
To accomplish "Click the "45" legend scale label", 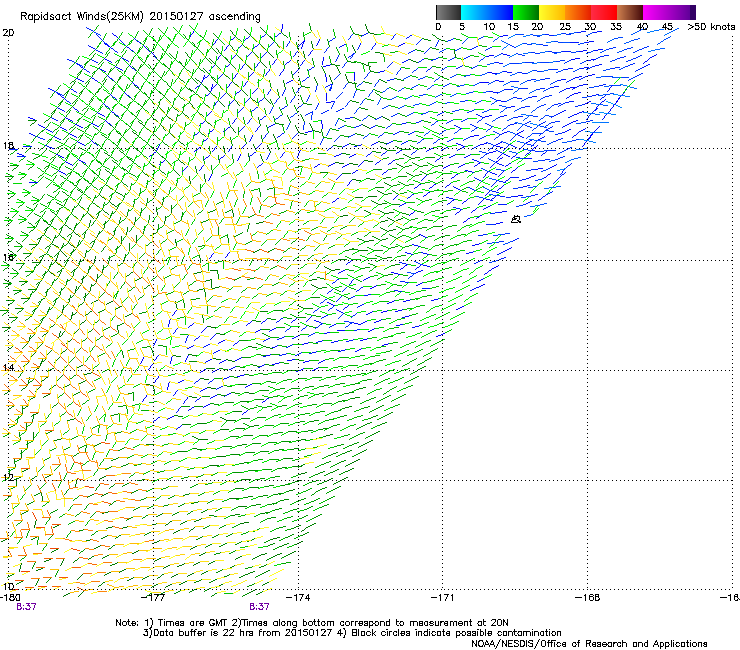I will pos(667,27).
